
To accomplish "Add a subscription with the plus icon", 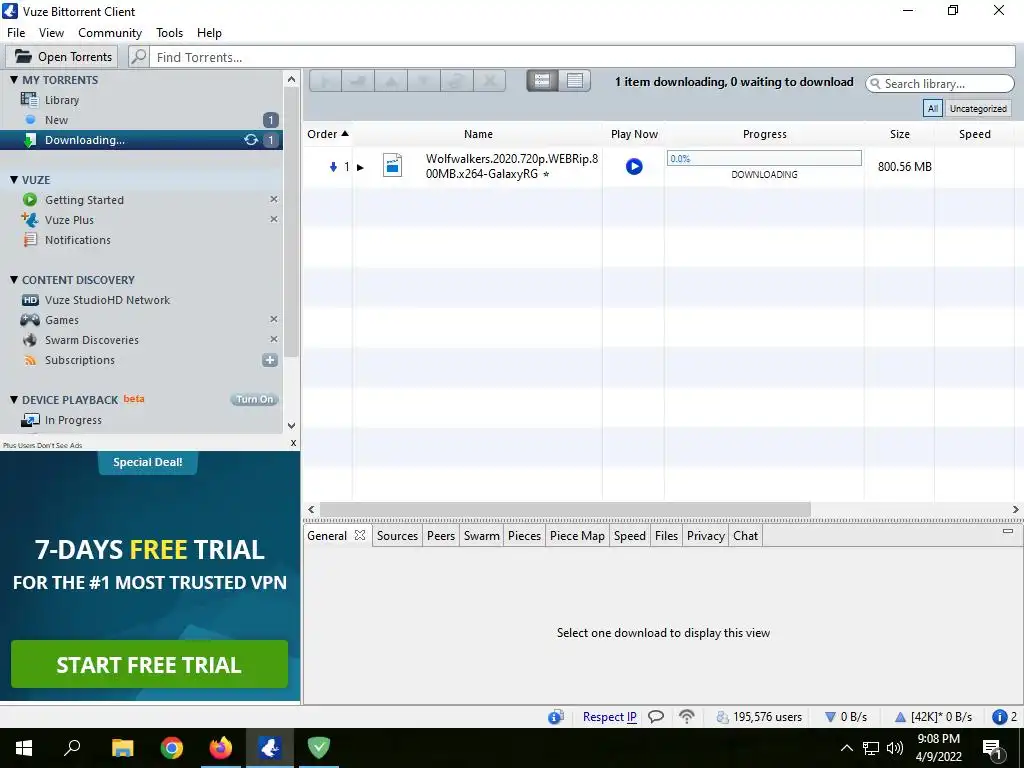I will point(270,360).
